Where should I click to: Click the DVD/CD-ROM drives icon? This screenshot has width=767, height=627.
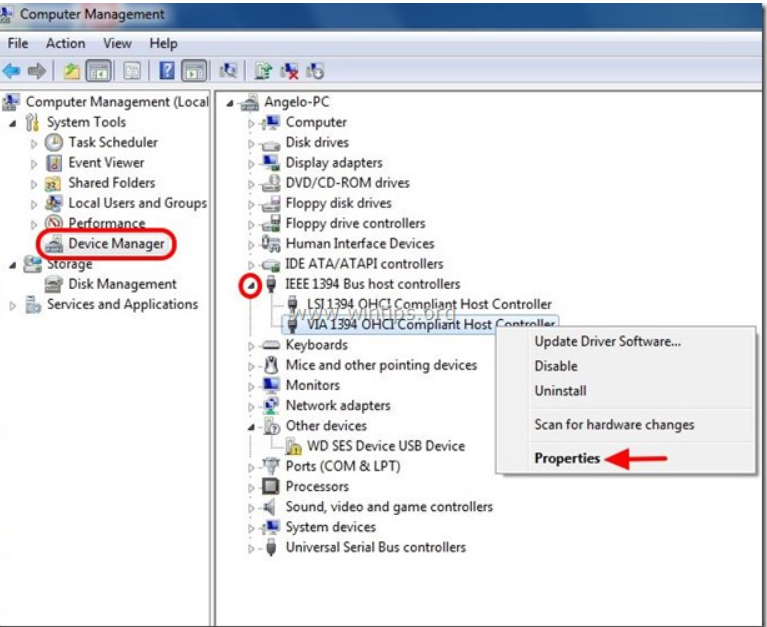tap(271, 182)
